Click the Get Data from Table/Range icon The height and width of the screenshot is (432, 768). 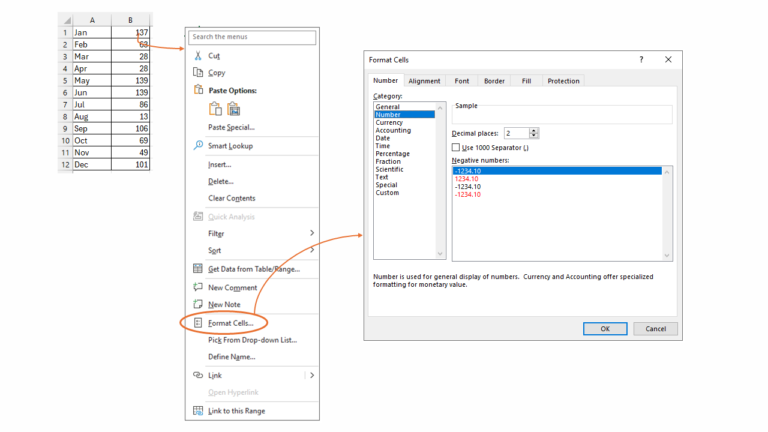(198, 269)
